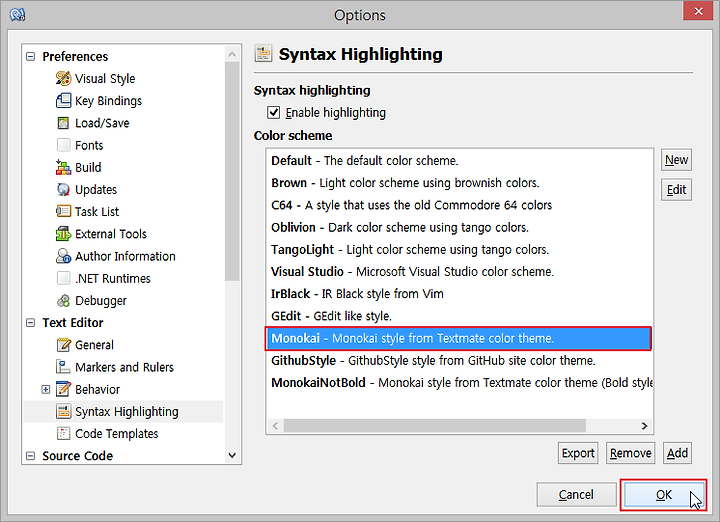The height and width of the screenshot is (522, 720).
Task: Click the blank .NET Runtimes icon
Action: tap(63, 278)
